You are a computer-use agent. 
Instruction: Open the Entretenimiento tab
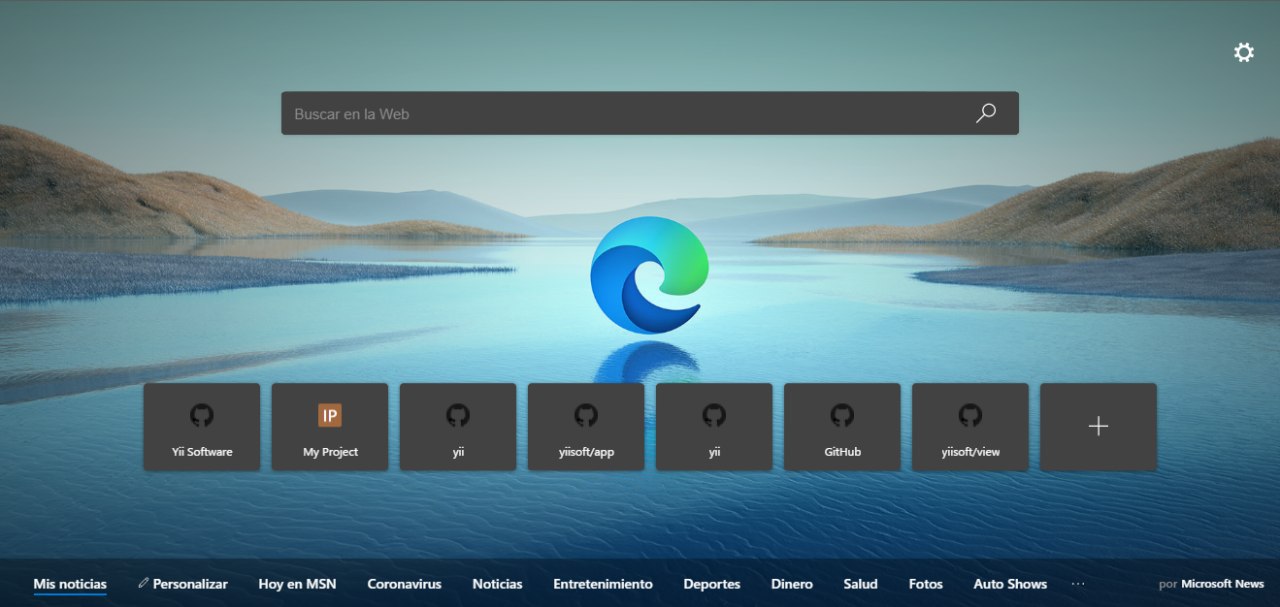click(603, 584)
